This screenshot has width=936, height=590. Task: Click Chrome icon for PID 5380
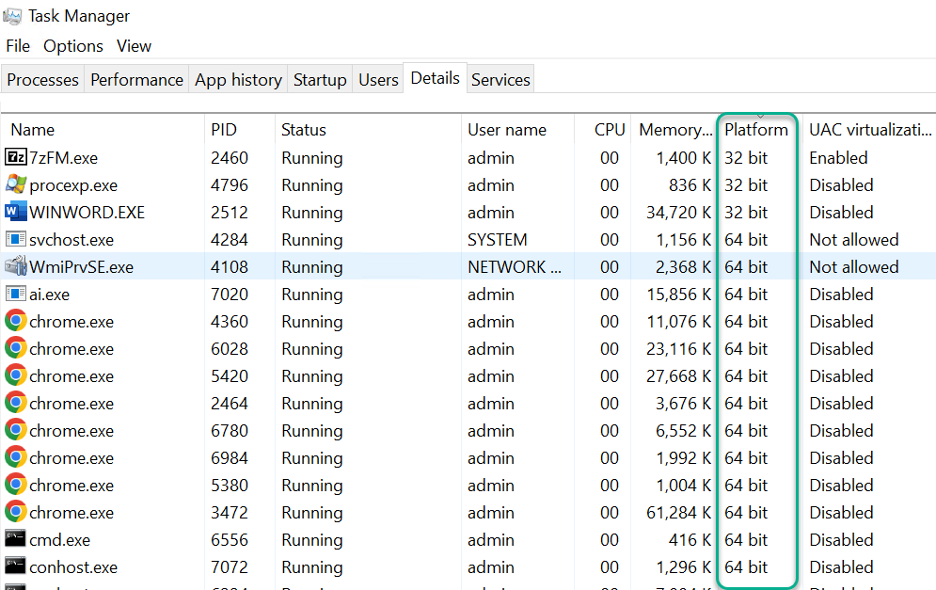click(16, 485)
